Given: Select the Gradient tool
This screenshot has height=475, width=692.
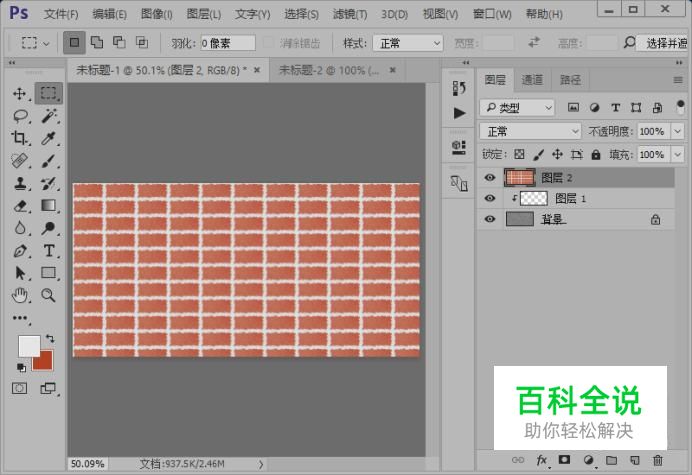Looking at the screenshot, I should coord(49,205).
